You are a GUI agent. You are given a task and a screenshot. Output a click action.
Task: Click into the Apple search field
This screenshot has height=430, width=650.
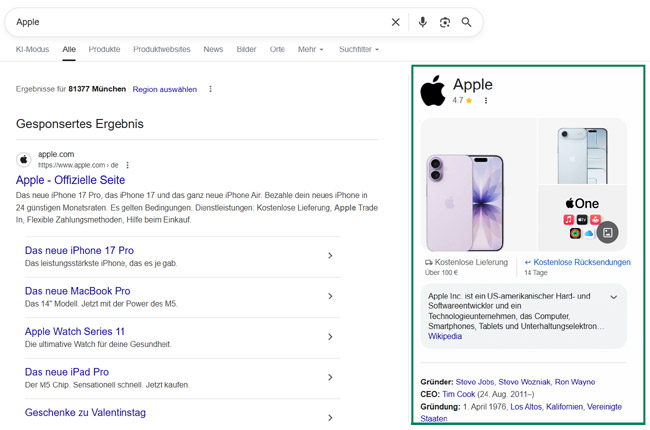(200, 22)
